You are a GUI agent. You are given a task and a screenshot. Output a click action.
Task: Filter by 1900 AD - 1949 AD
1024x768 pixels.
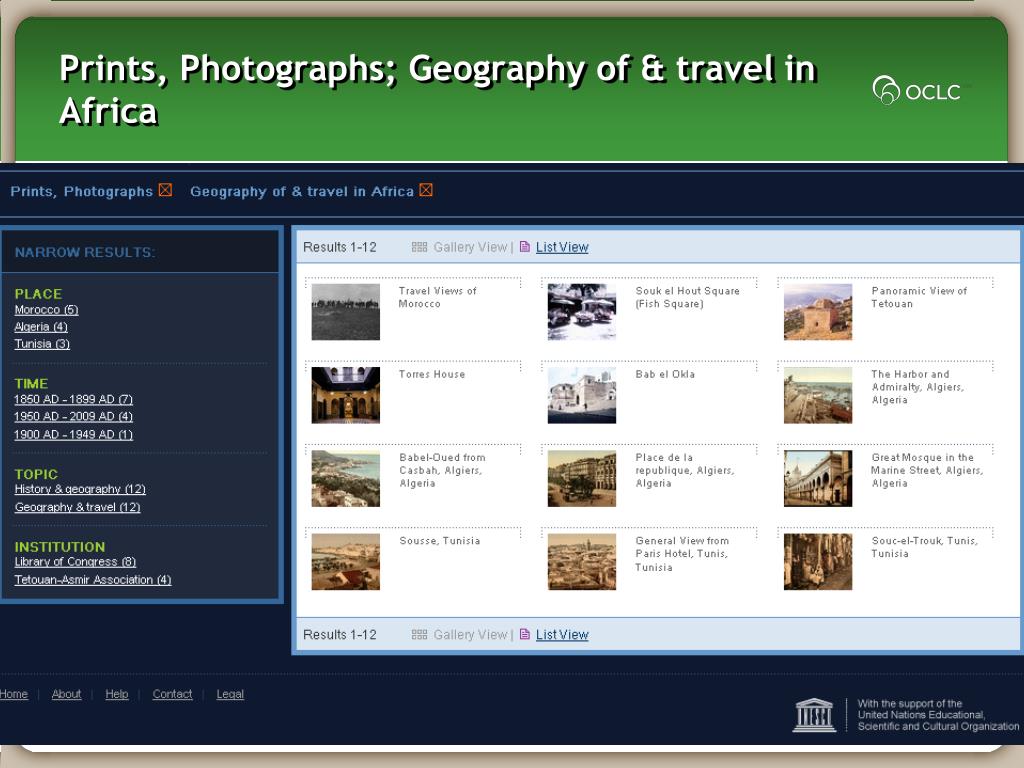coord(74,434)
